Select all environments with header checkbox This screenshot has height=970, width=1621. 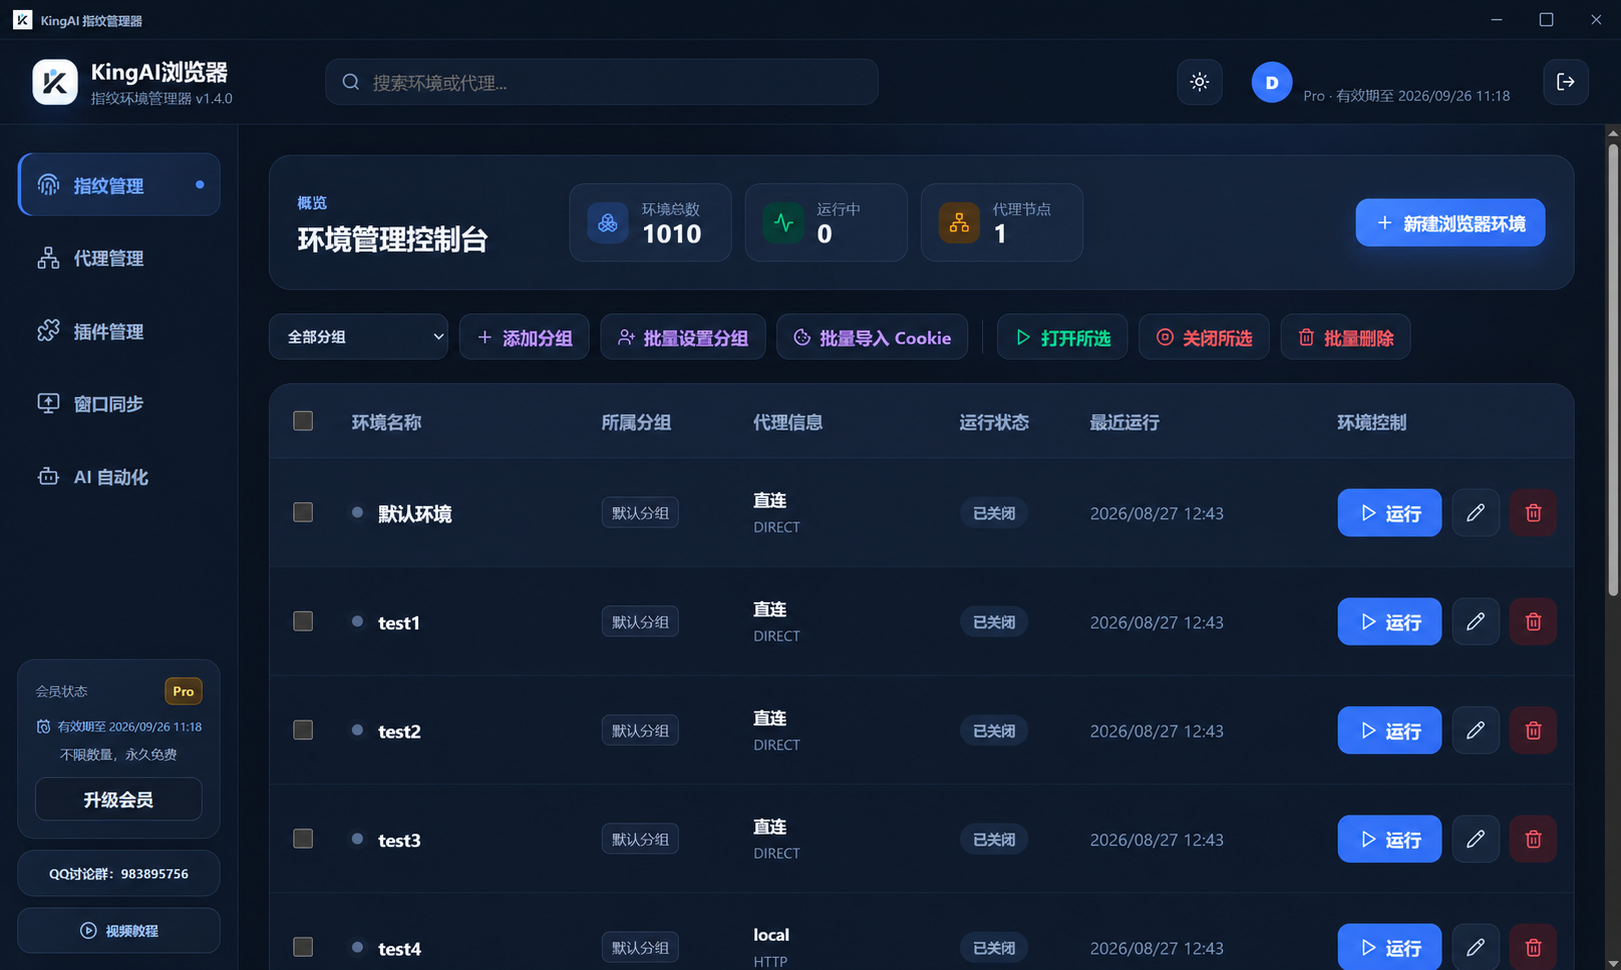click(303, 421)
